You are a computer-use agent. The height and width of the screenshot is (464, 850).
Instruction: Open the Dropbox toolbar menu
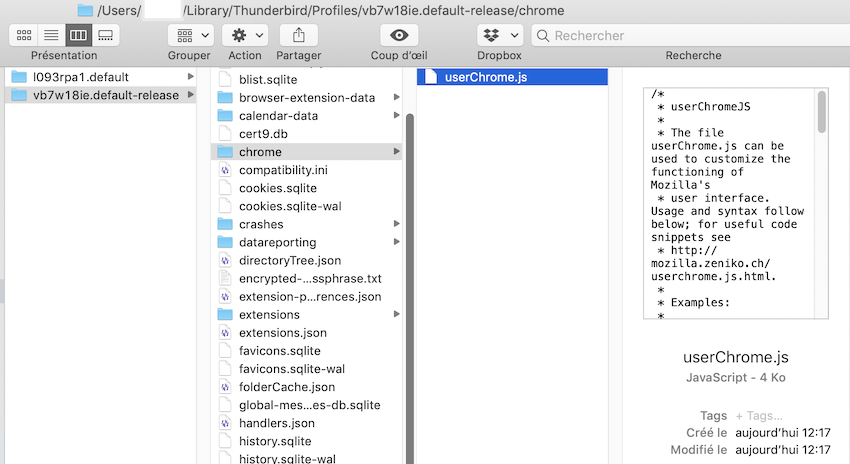[499, 35]
